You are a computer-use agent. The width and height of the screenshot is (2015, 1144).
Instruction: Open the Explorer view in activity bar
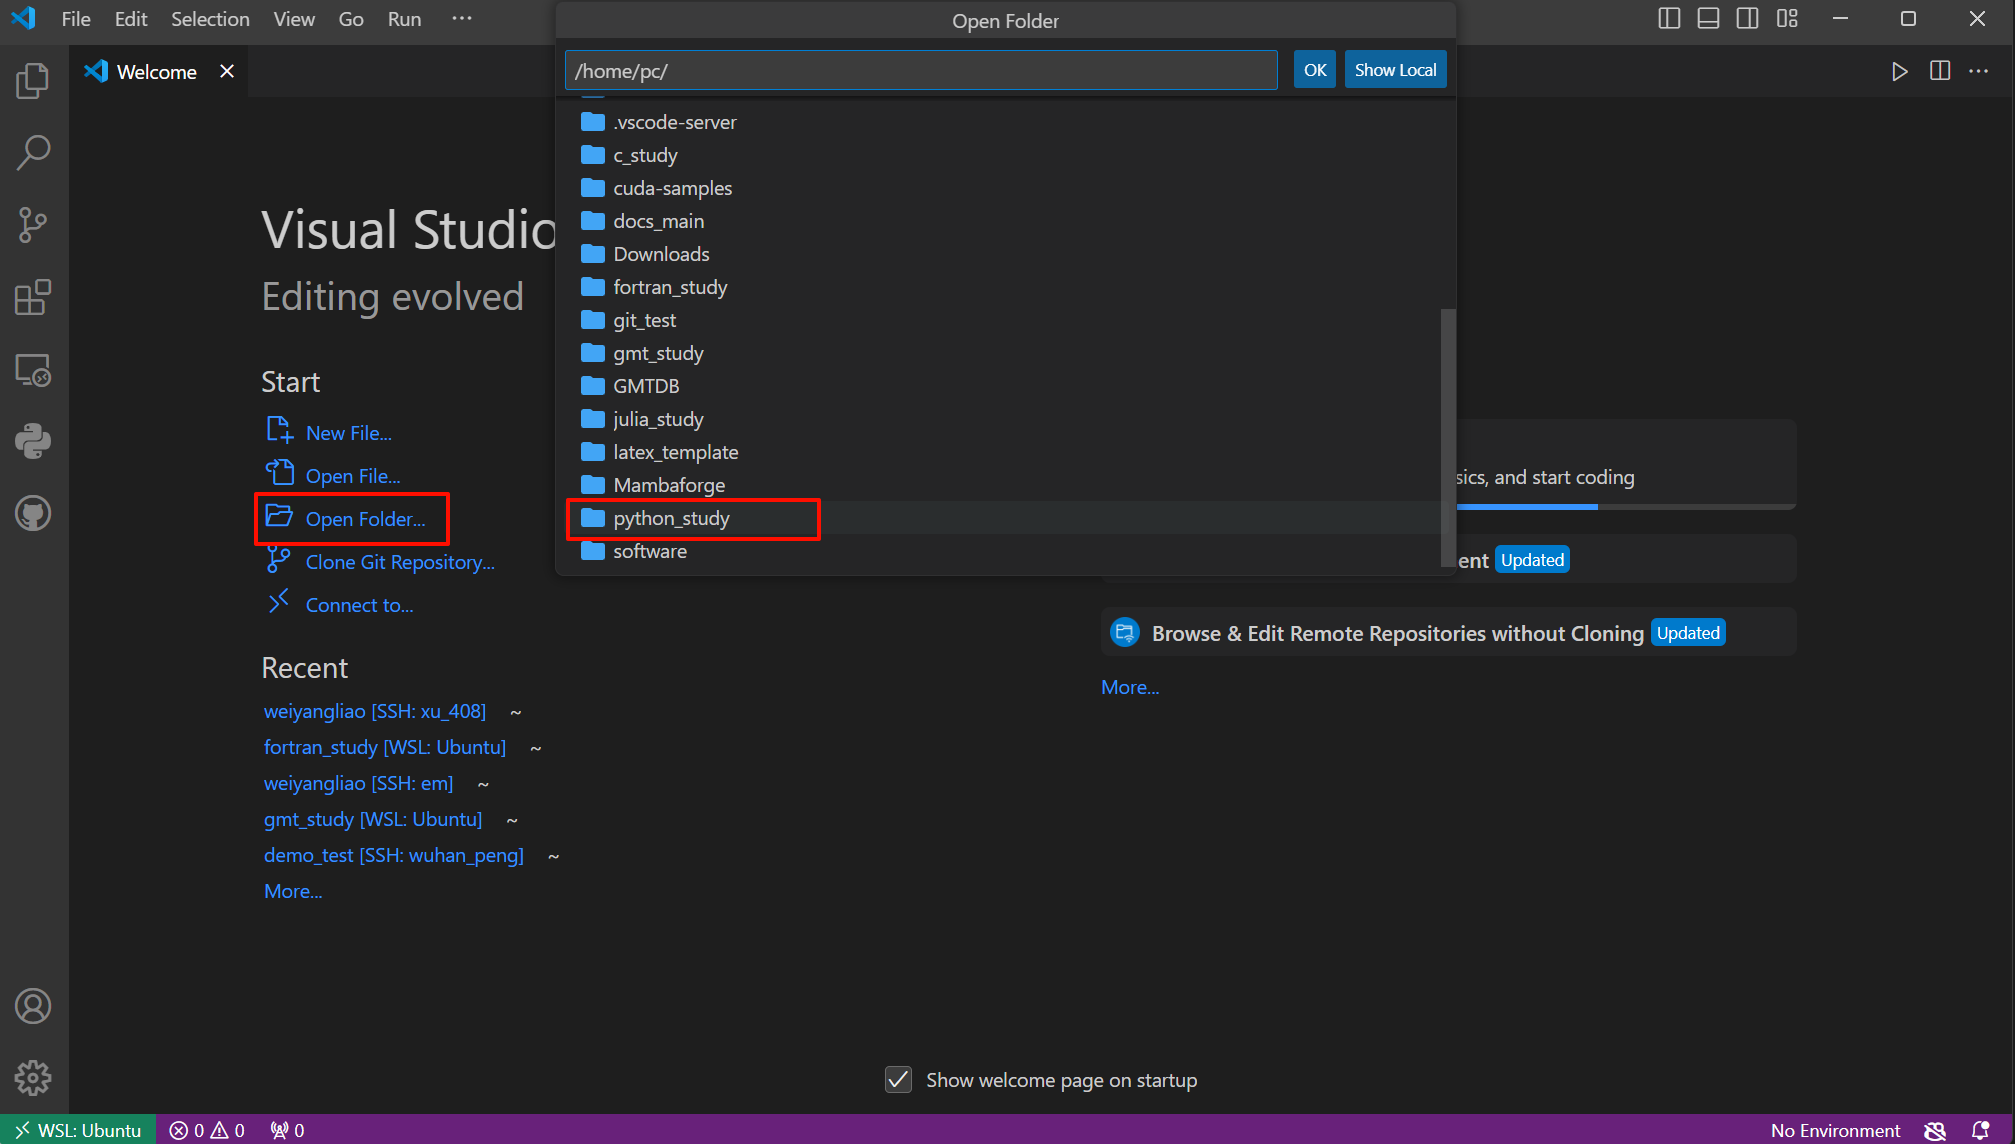point(33,81)
